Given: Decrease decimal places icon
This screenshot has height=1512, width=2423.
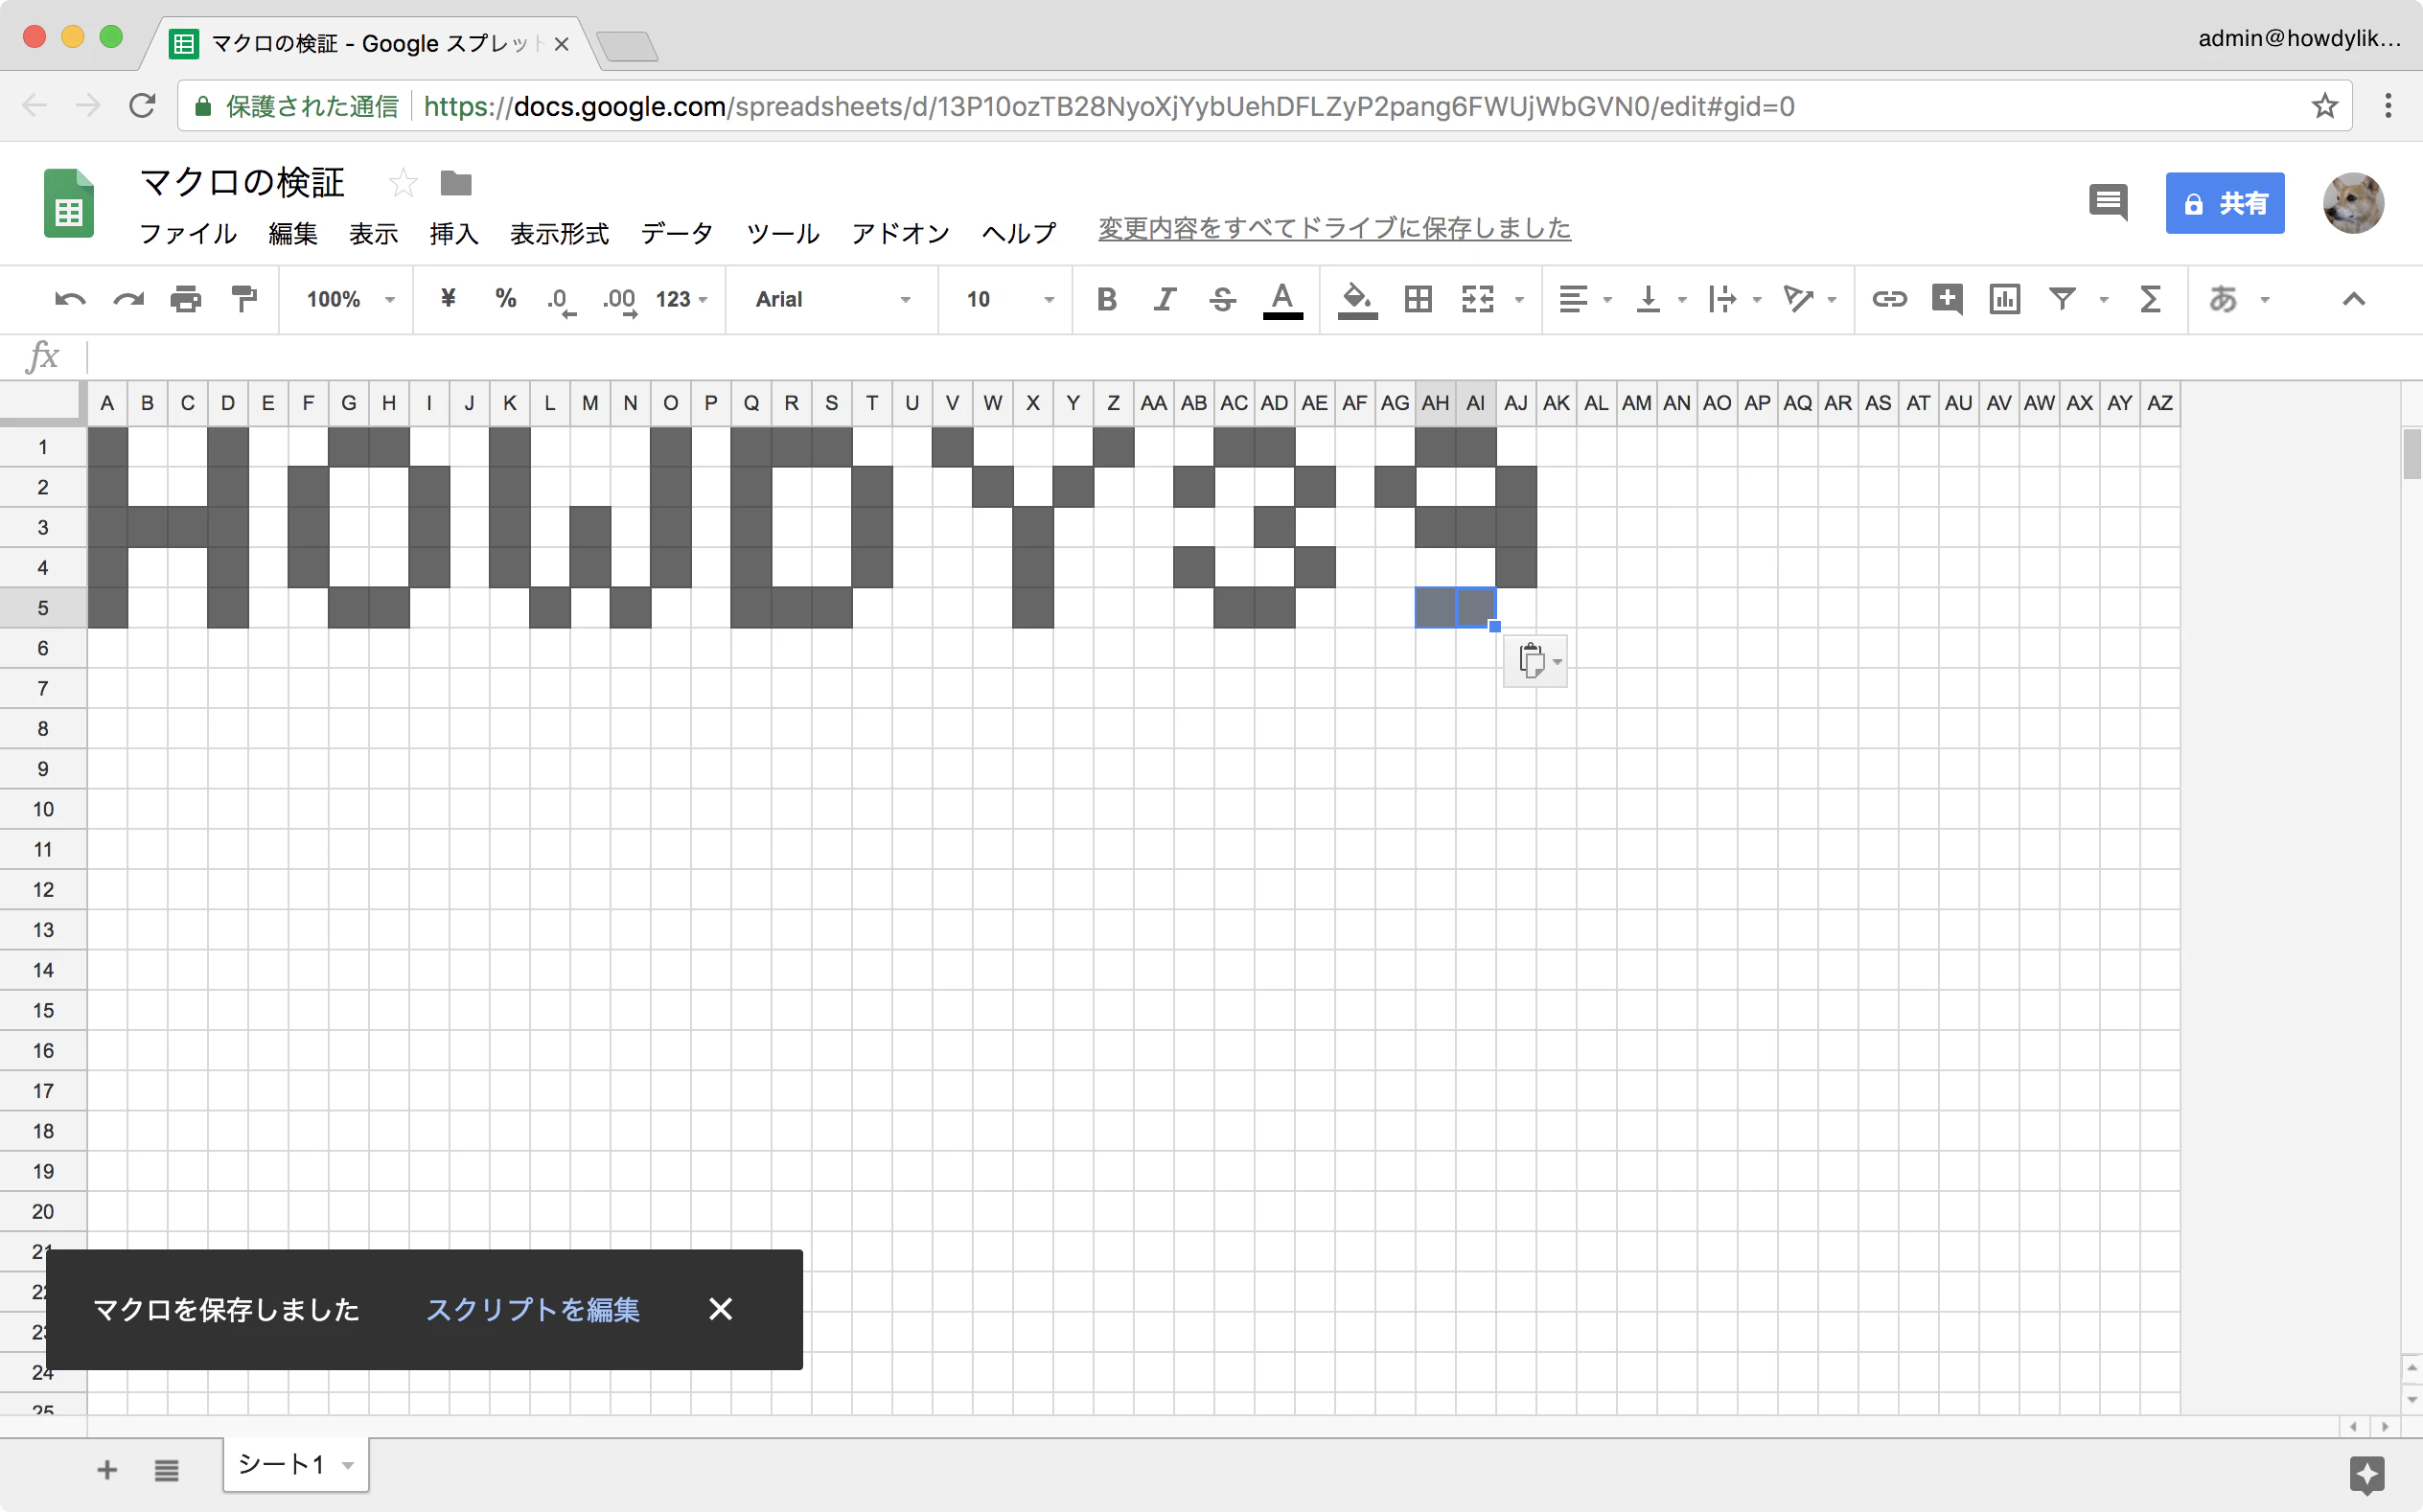Looking at the screenshot, I should (x=562, y=300).
